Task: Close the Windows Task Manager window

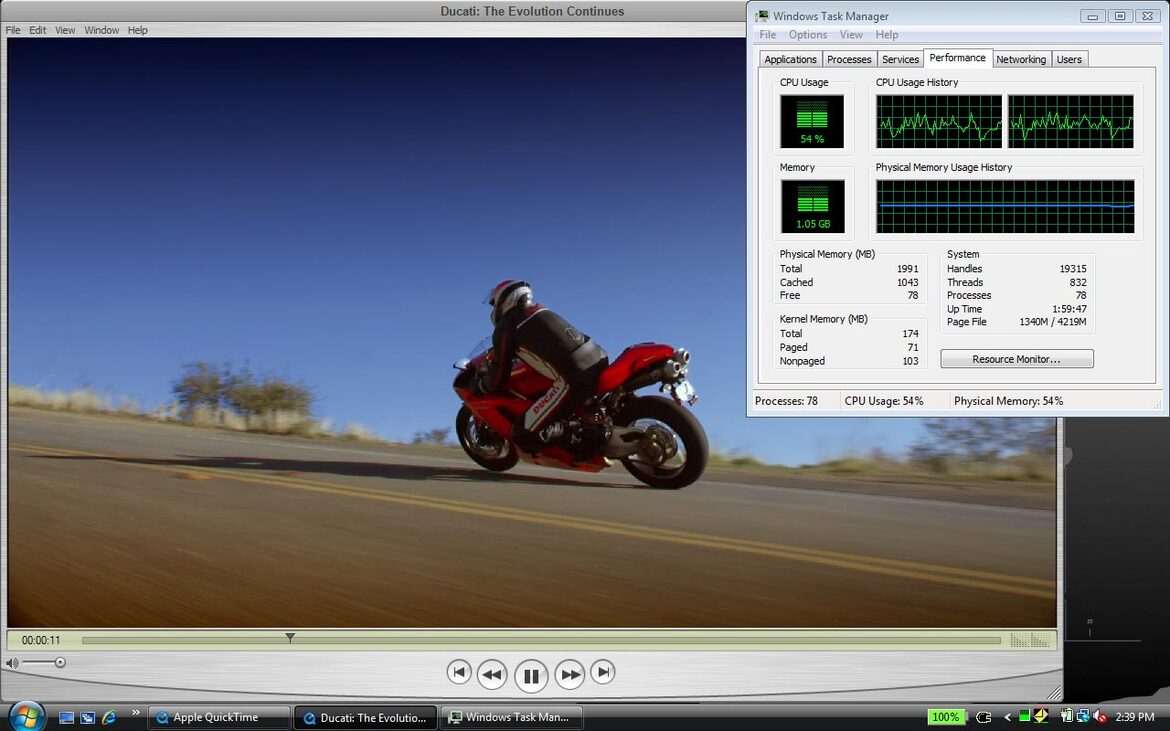Action: (x=1148, y=16)
